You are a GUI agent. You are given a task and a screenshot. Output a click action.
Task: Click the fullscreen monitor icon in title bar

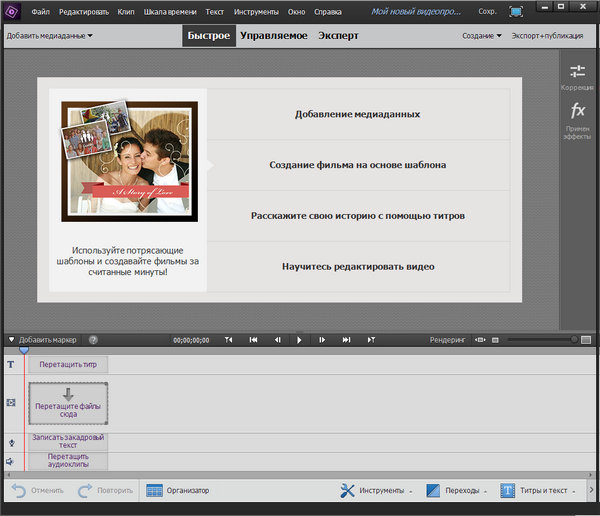click(514, 12)
